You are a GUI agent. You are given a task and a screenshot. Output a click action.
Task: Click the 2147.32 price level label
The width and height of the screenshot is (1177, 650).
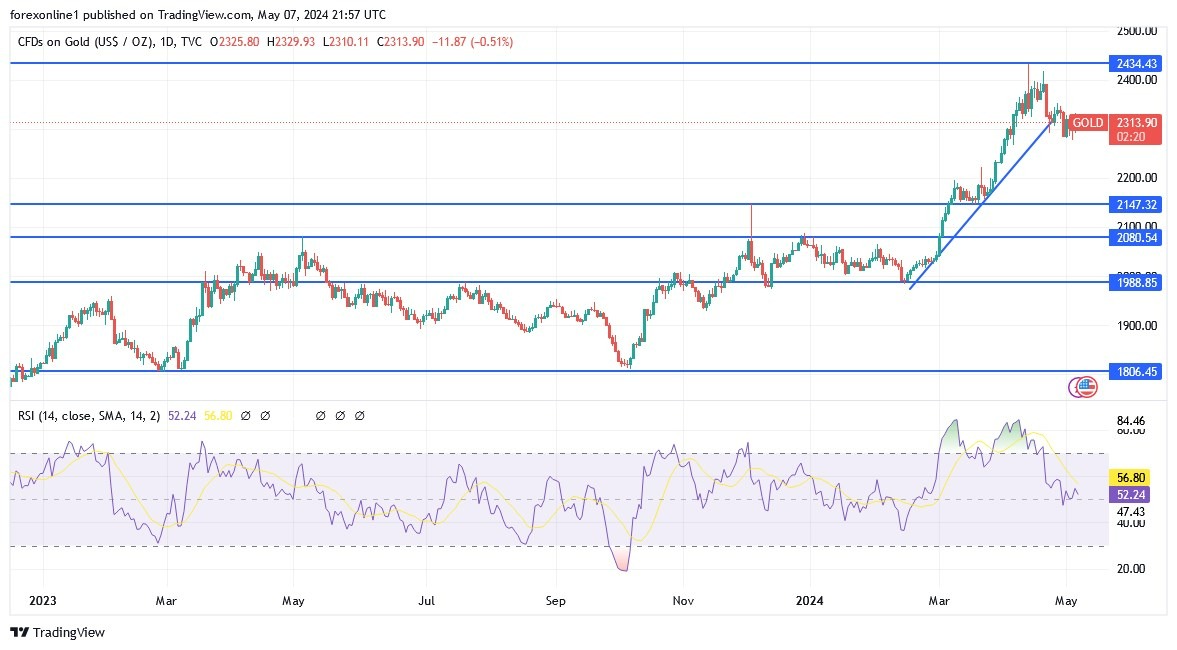tap(1137, 204)
